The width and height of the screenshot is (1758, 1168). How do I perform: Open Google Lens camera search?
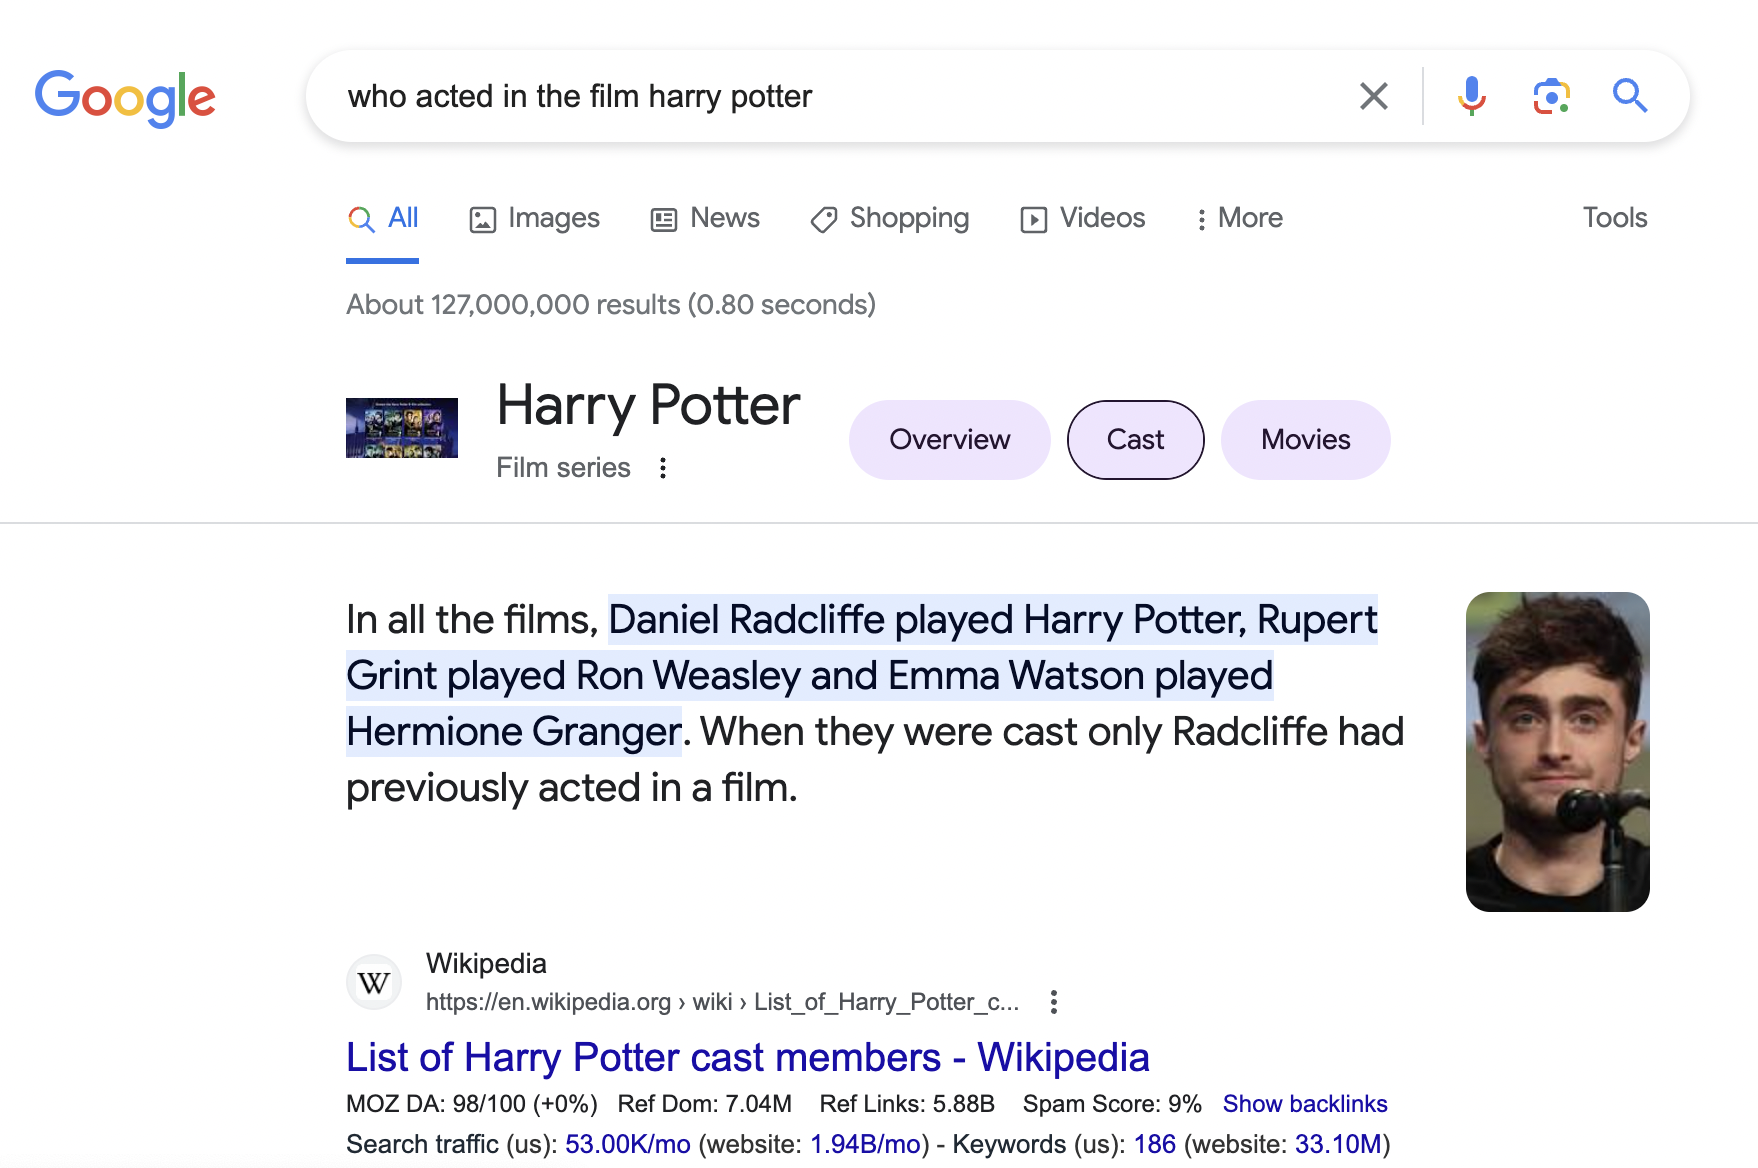point(1549,96)
